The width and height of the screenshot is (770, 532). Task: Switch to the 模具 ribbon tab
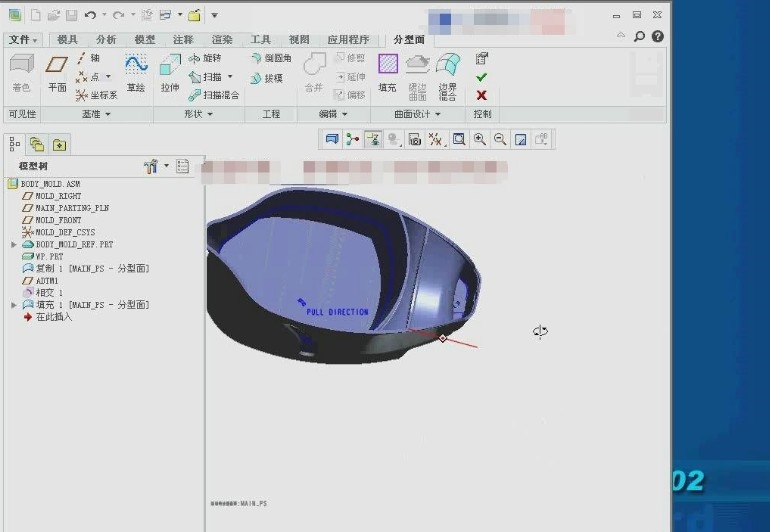tap(67, 39)
